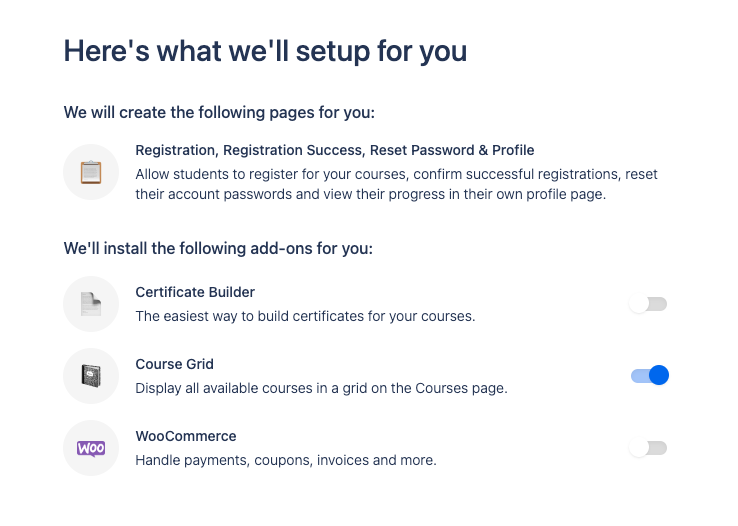This screenshot has width=738, height=526.
Task: Click the Certificate Builder title
Action: tap(195, 292)
